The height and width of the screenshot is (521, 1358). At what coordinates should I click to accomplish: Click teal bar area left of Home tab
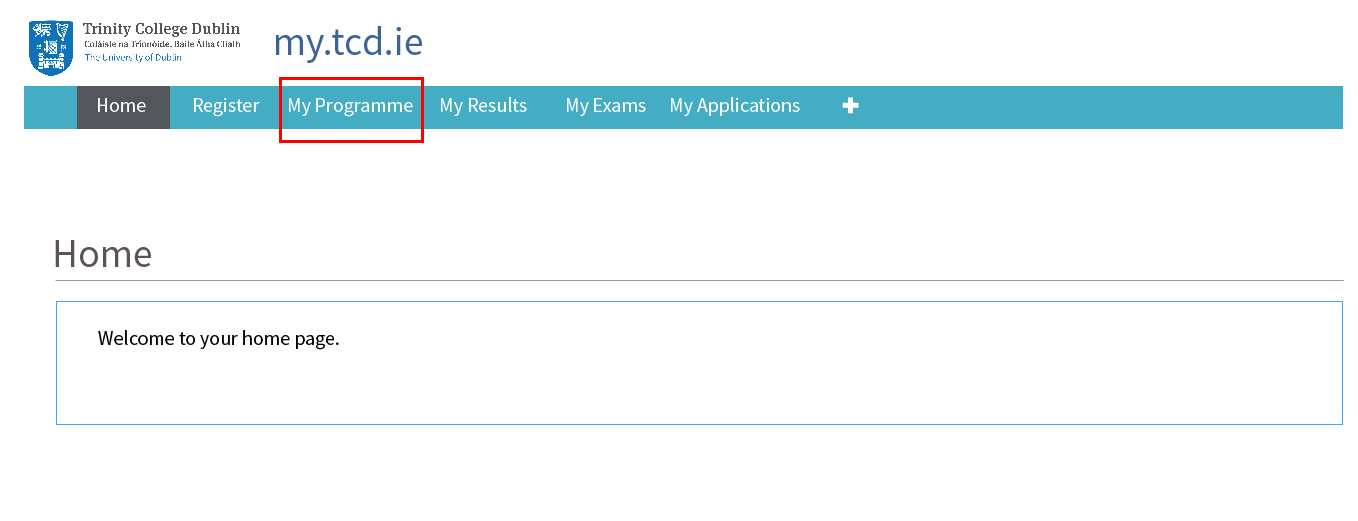[x=50, y=107]
